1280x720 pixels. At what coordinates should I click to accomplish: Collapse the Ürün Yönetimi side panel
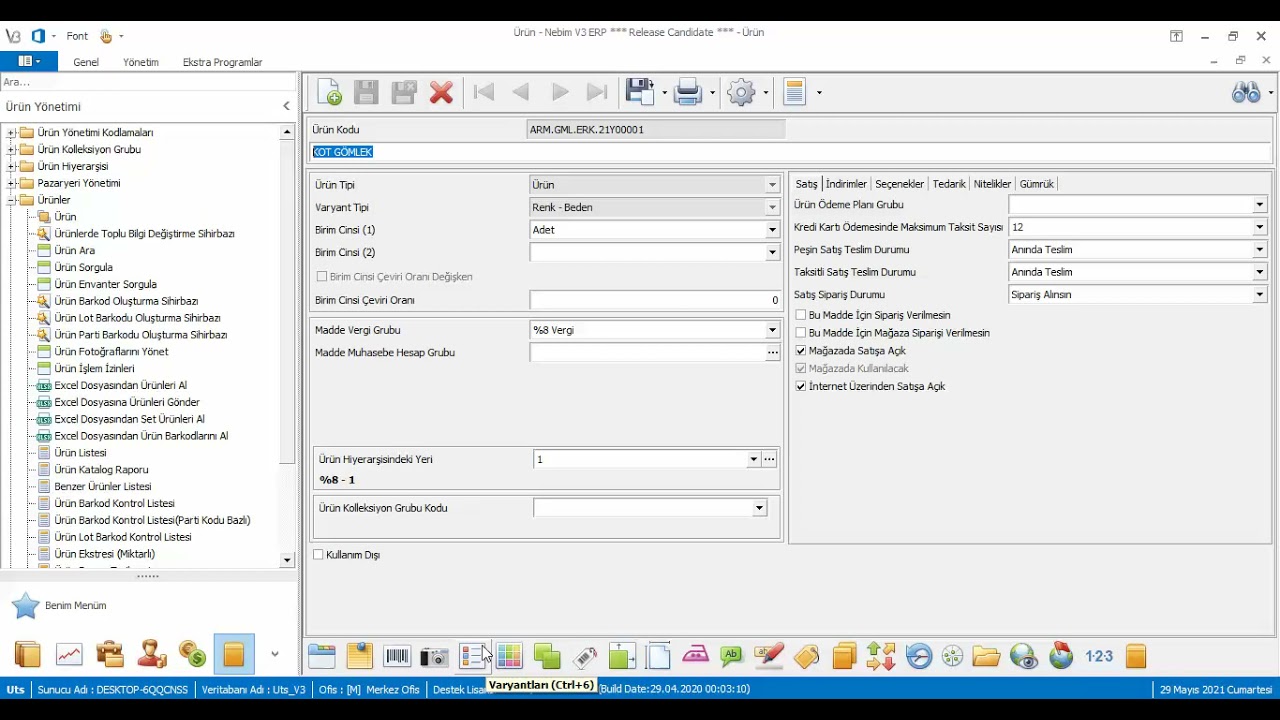[x=286, y=106]
